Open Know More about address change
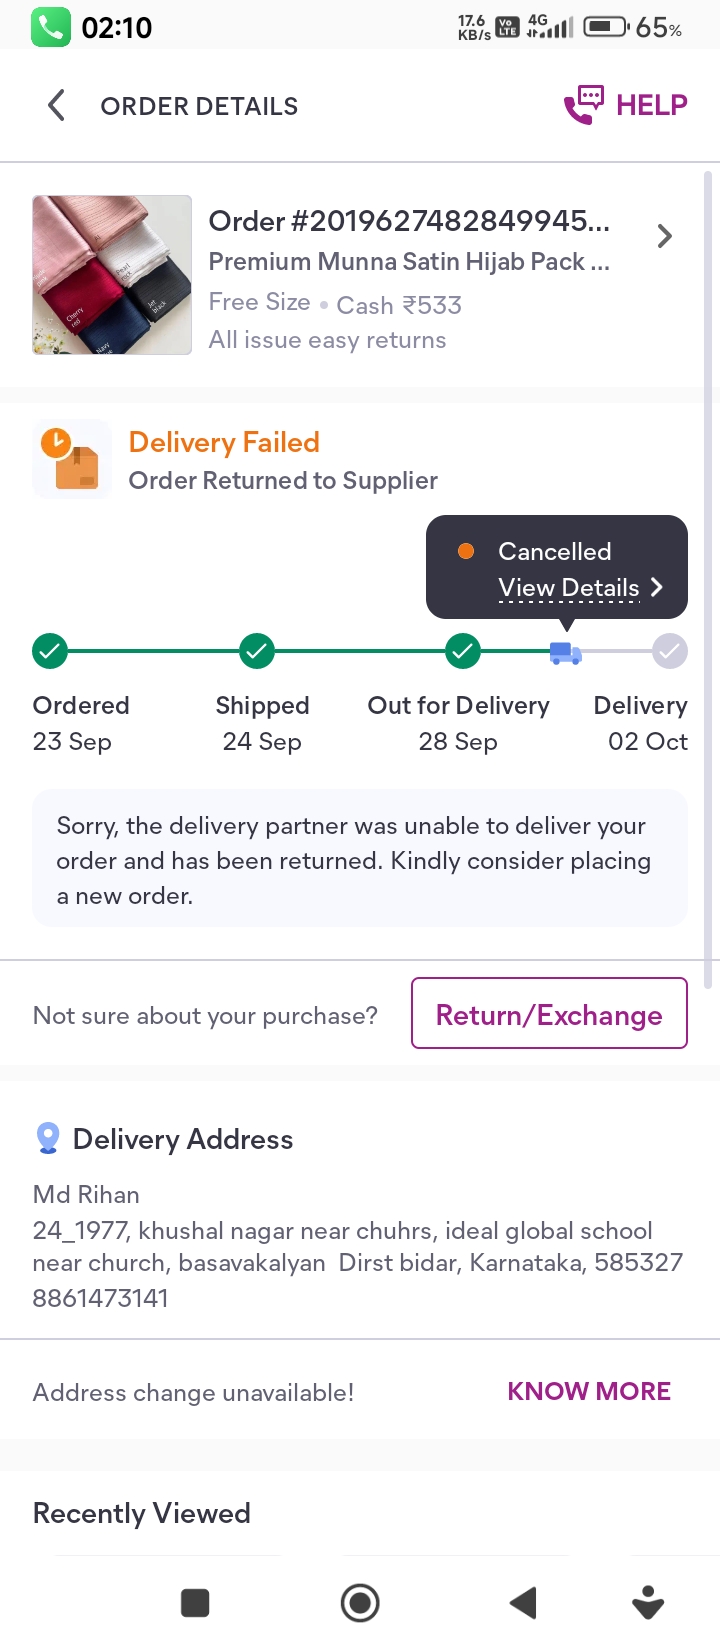This screenshot has height=1650, width=720. pos(589,1391)
